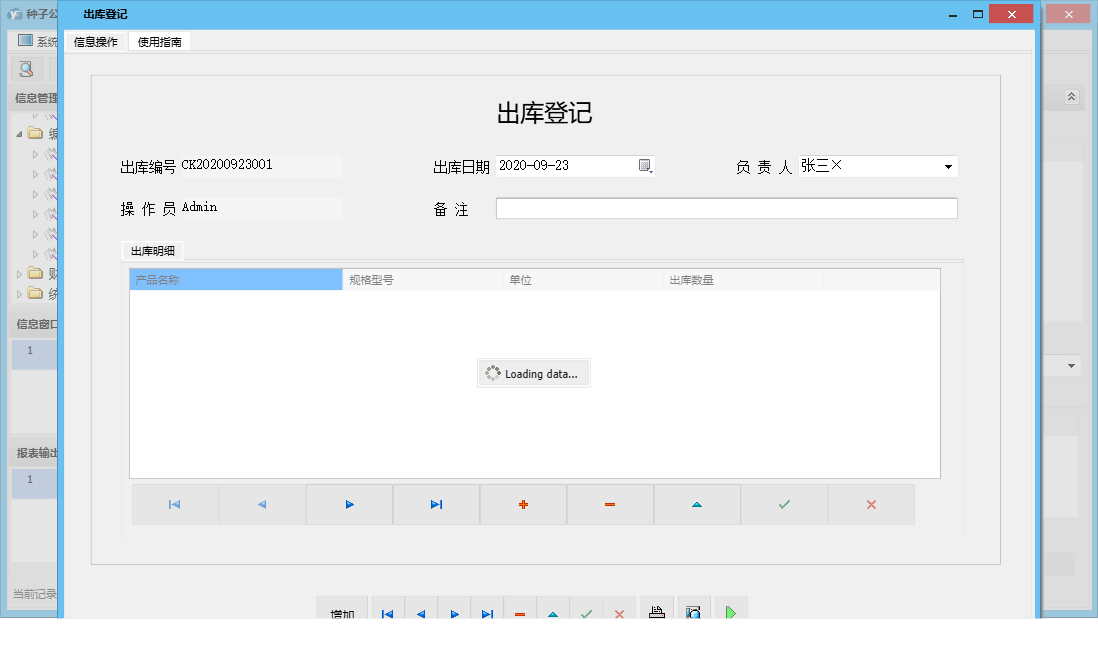1098x645 pixels.
Task: Click the green run arrow icon
Action: [x=731, y=610]
